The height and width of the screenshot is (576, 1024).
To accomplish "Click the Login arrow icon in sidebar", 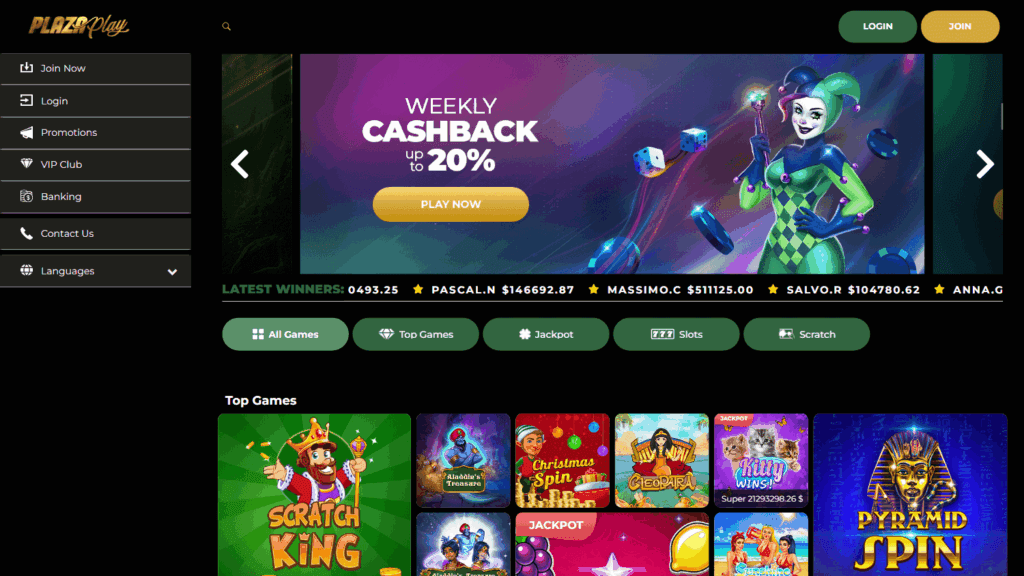I will click(x=26, y=100).
